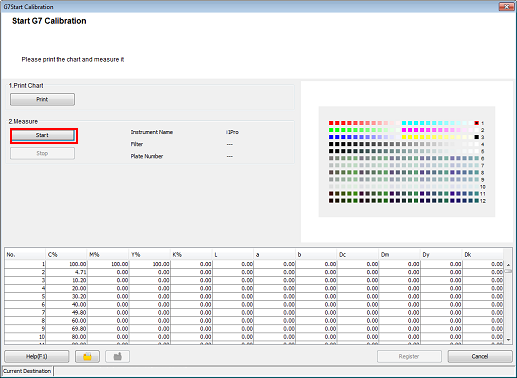Click the disabled Stop button

(x=42, y=153)
